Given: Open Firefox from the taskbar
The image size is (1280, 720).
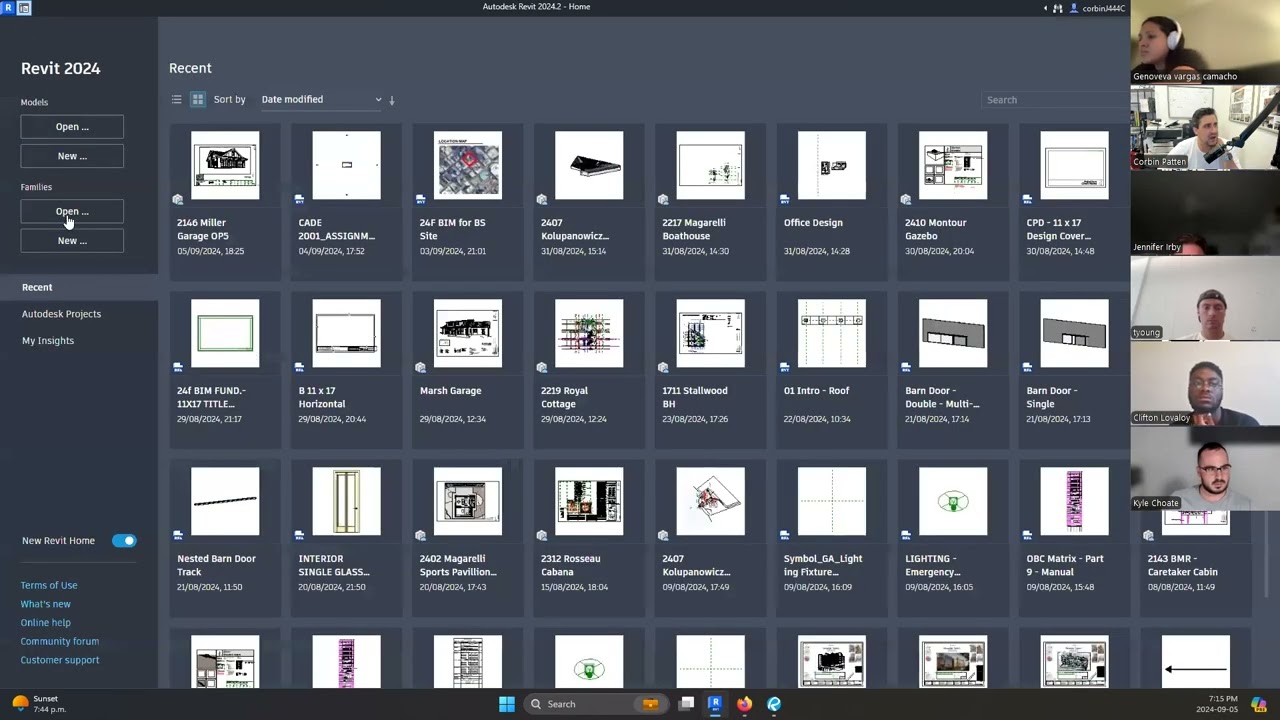Looking at the screenshot, I should (x=744, y=704).
